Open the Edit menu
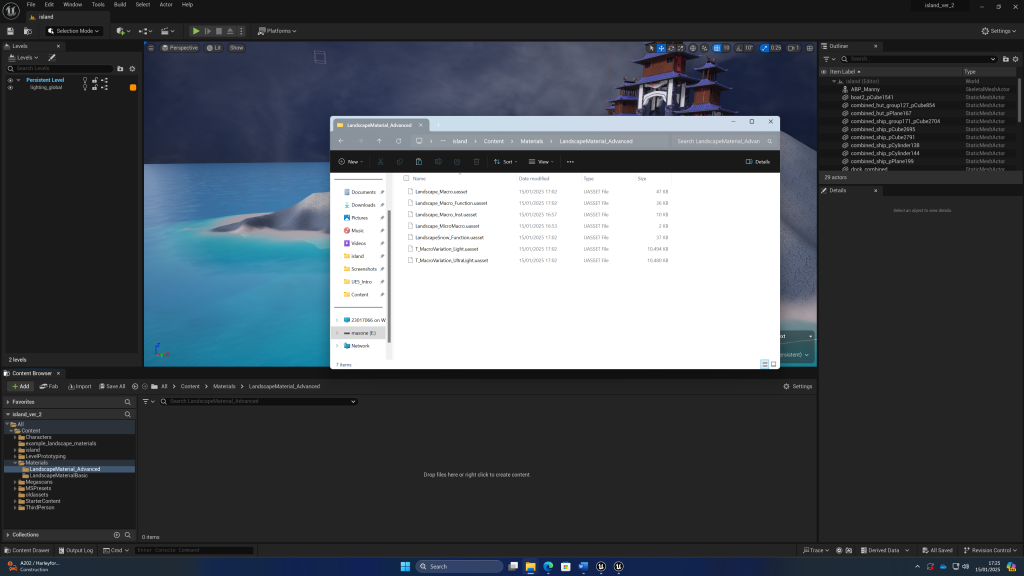This screenshot has height=576, width=1024. coord(49,5)
